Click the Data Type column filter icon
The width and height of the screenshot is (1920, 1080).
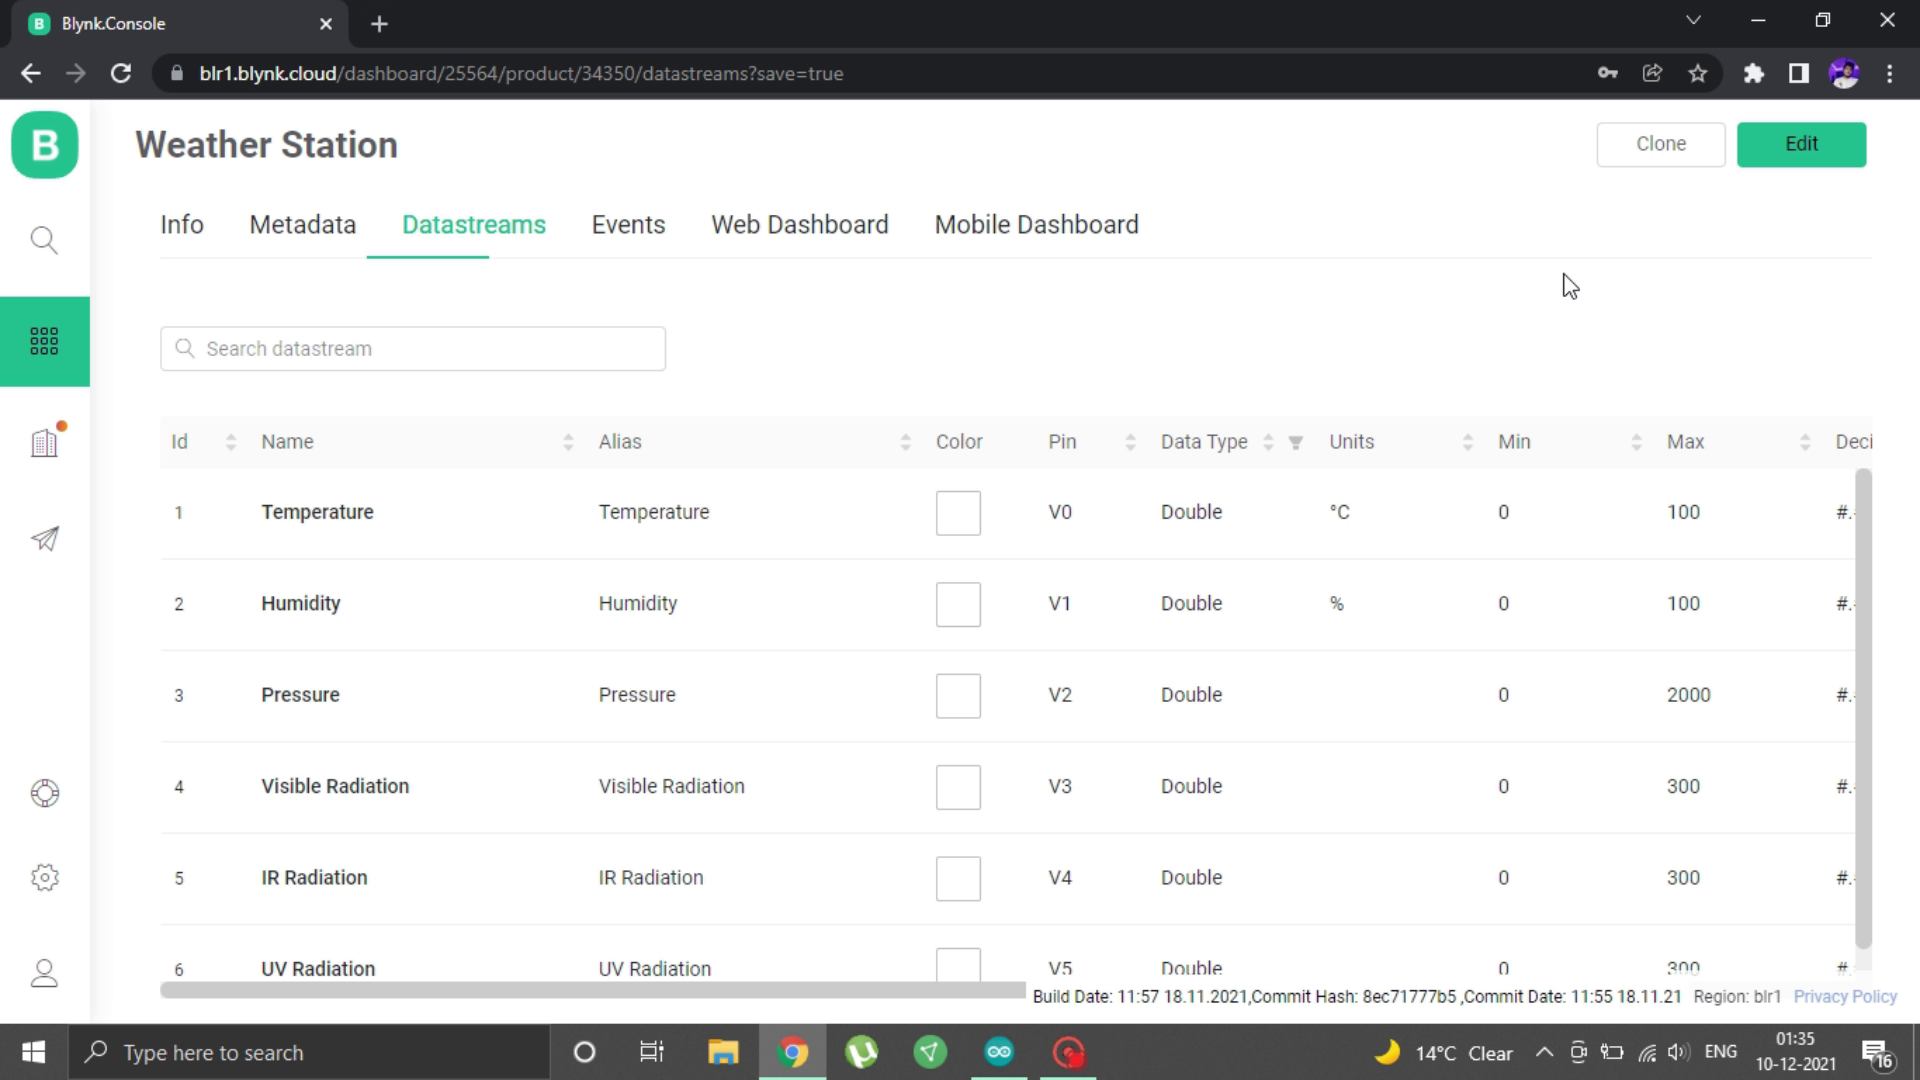tap(1295, 442)
